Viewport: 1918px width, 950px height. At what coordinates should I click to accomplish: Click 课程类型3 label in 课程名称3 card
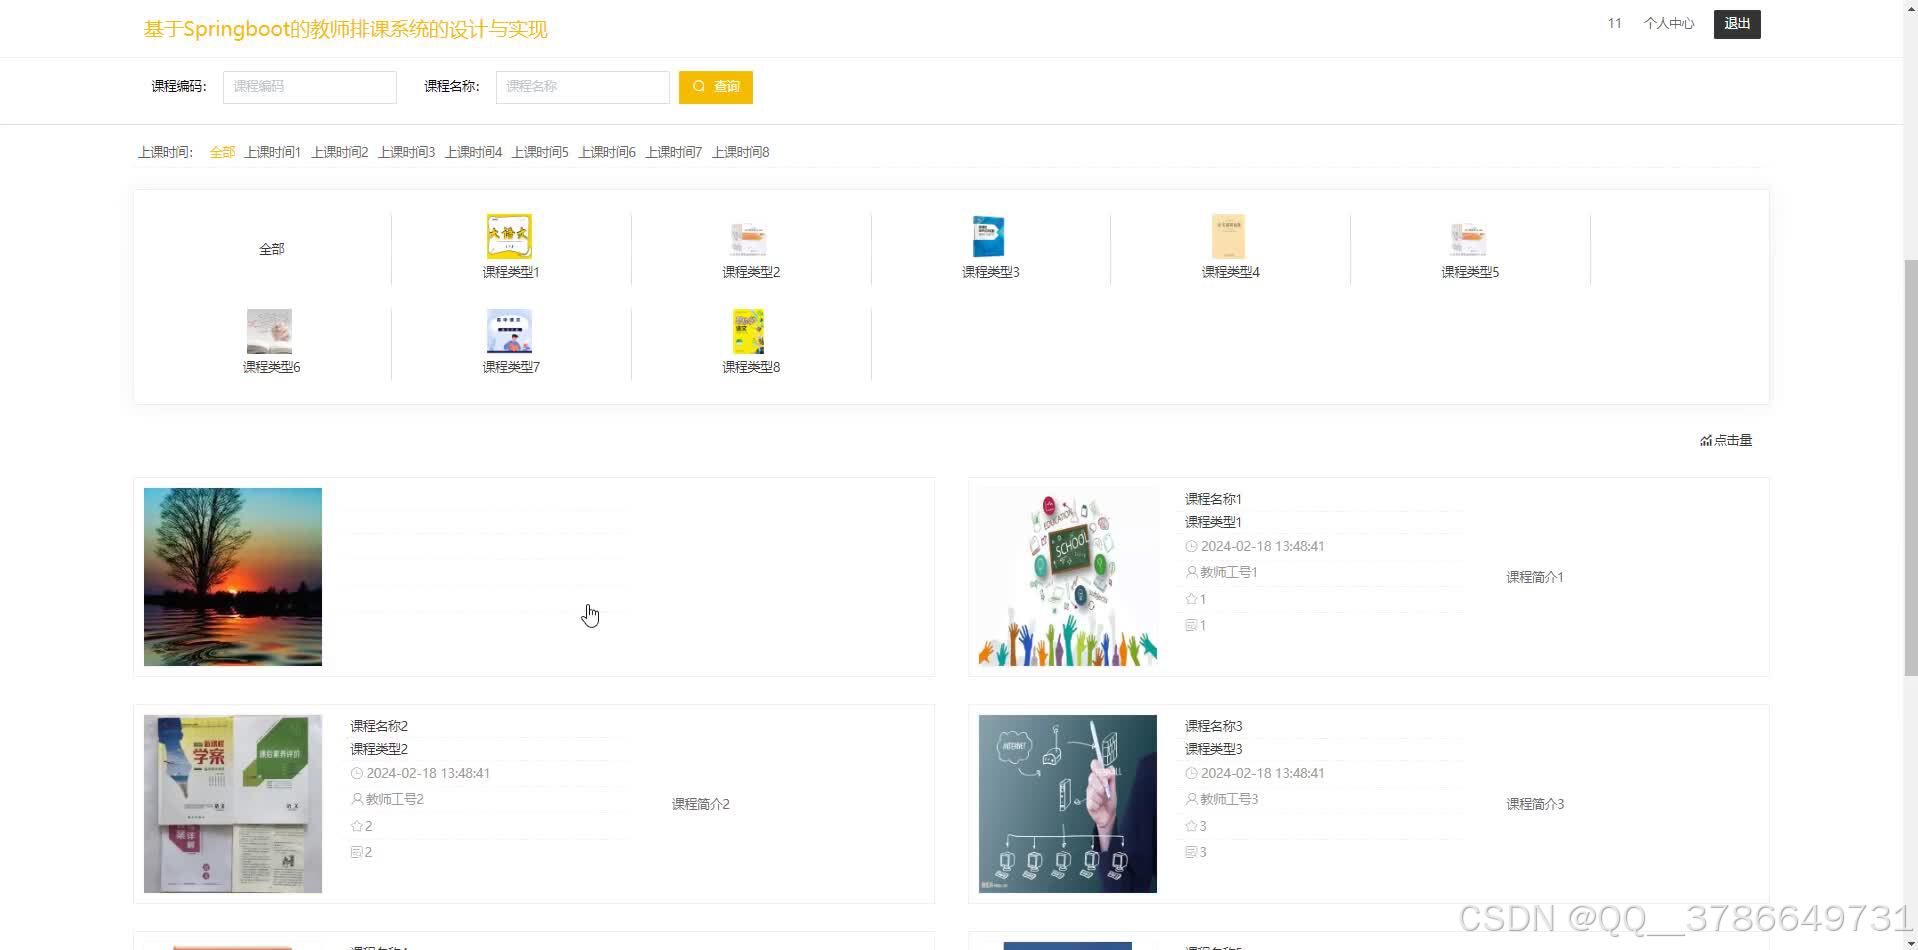(x=1213, y=749)
